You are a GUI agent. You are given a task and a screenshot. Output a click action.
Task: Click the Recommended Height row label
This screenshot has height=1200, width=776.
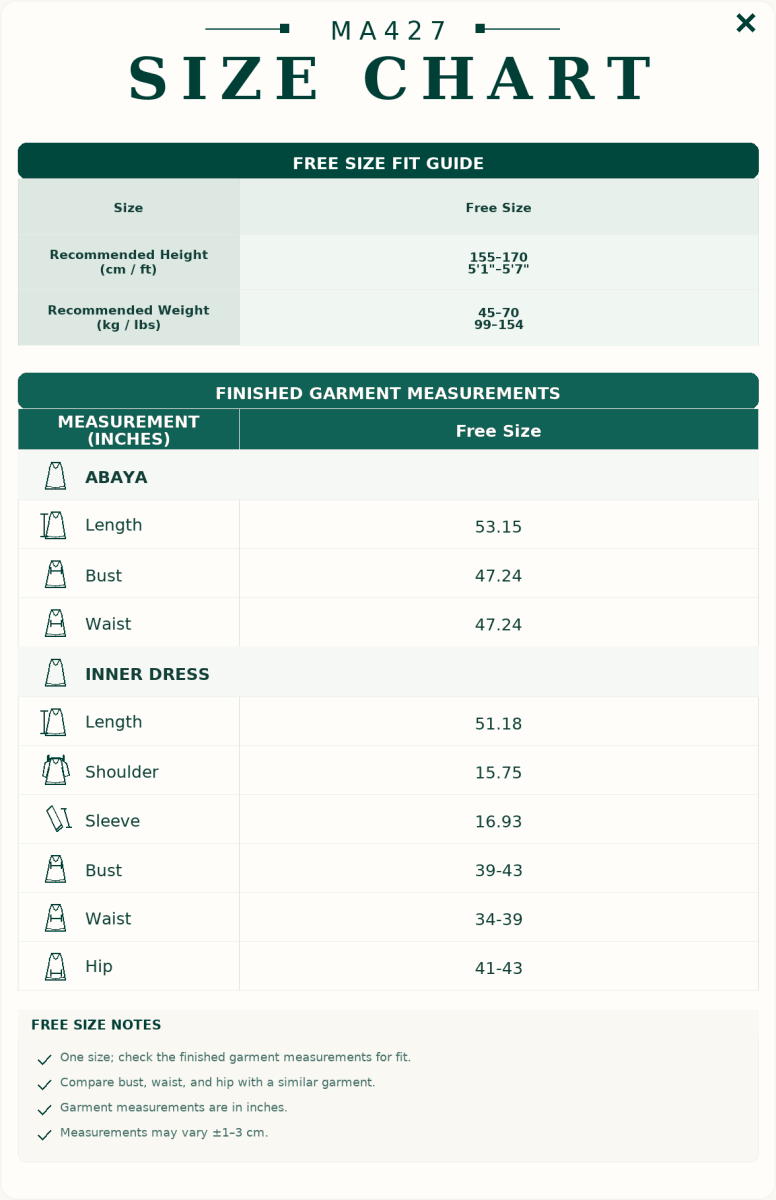(129, 262)
